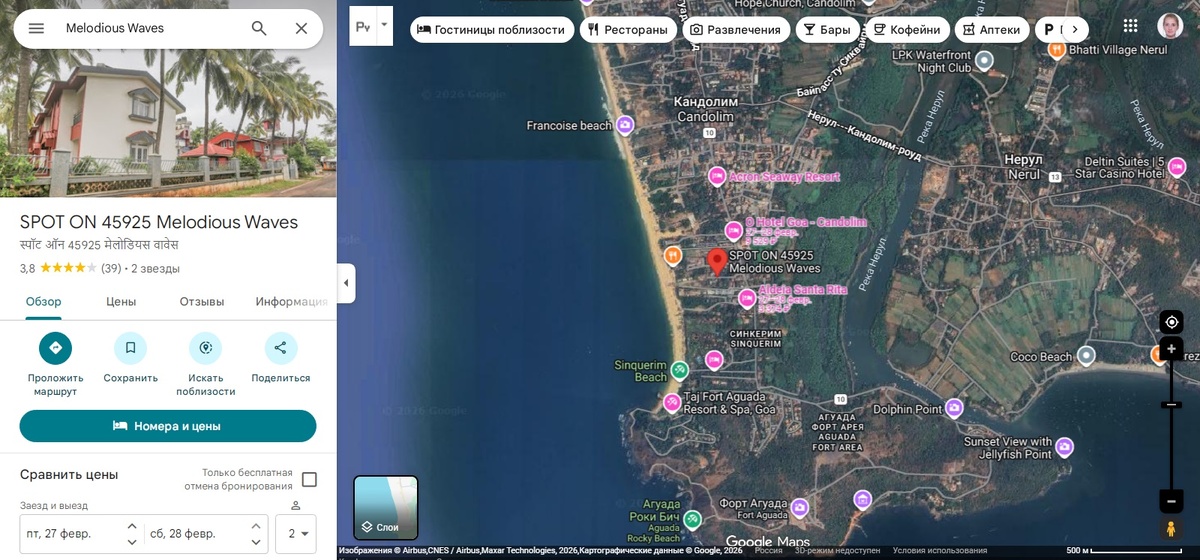Select Рестораны filter chip

(627, 30)
